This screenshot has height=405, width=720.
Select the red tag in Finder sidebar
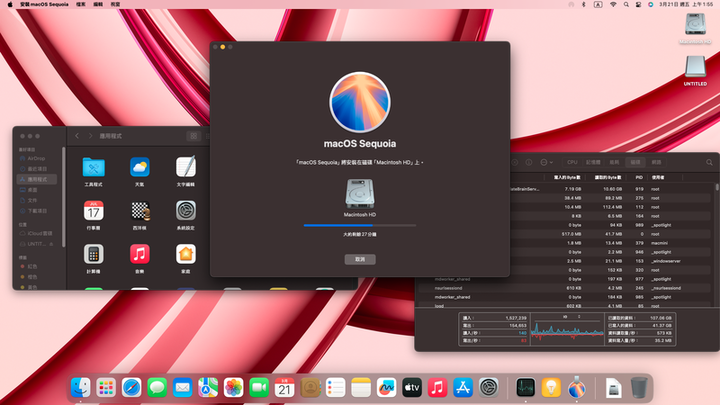[37, 266]
